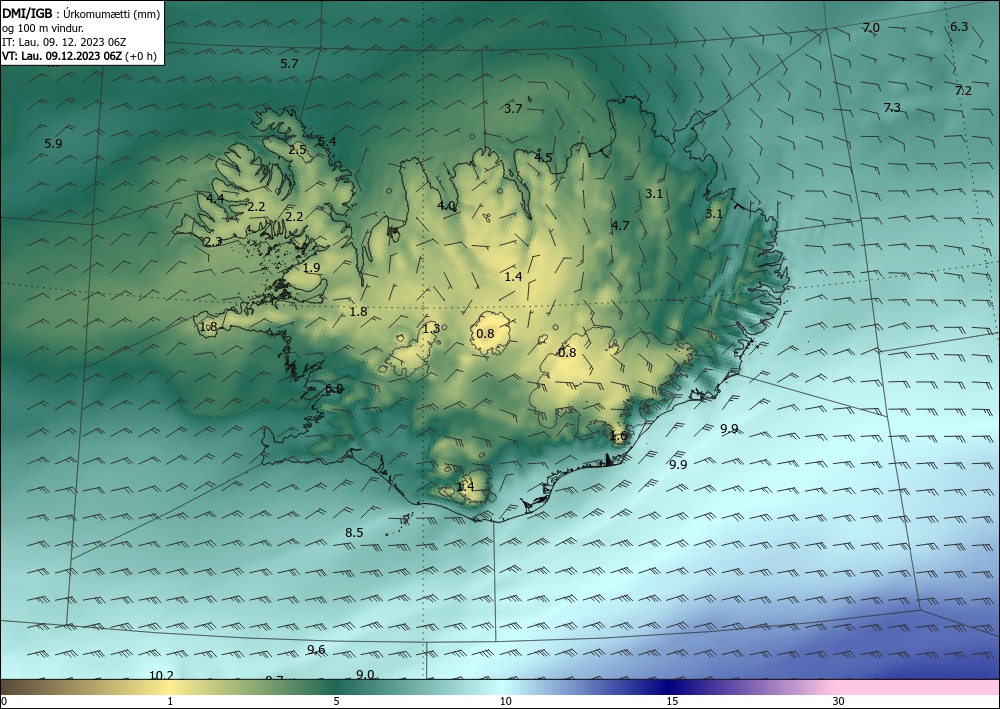Click the 7.3 value label
Image resolution: width=1000 pixels, height=709 pixels.
pyautogui.click(x=892, y=107)
